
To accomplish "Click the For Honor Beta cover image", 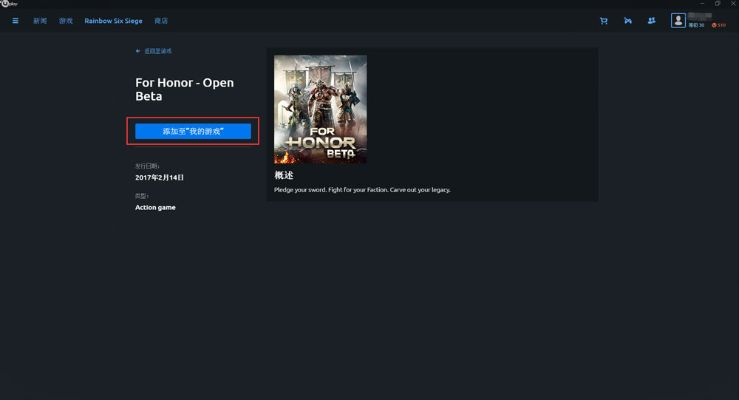I will pyautogui.click(x=320, y=109).
